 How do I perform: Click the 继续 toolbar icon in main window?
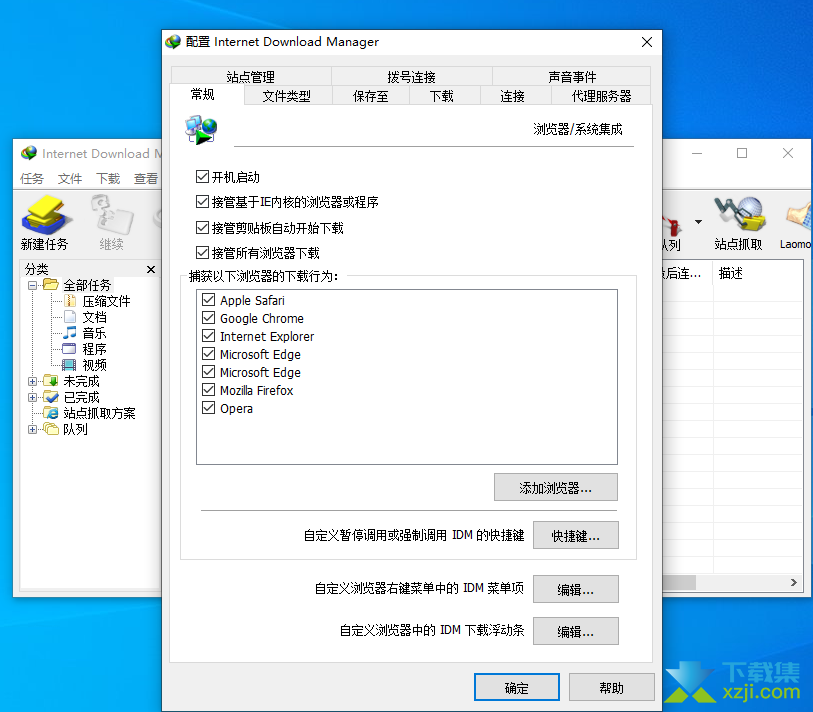coord(111,215)
